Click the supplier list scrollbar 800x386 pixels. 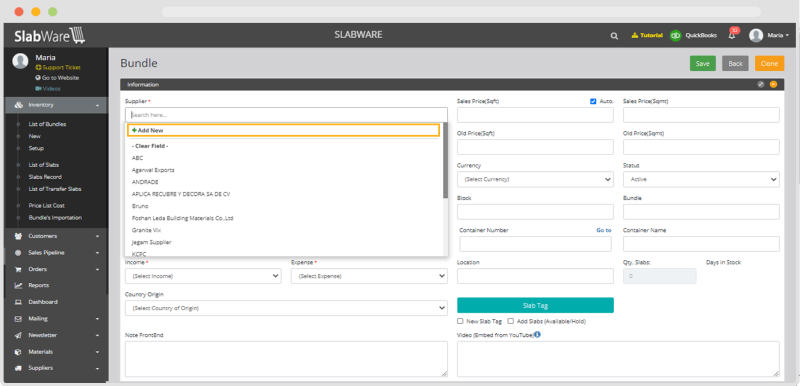(x=445, y=161)
